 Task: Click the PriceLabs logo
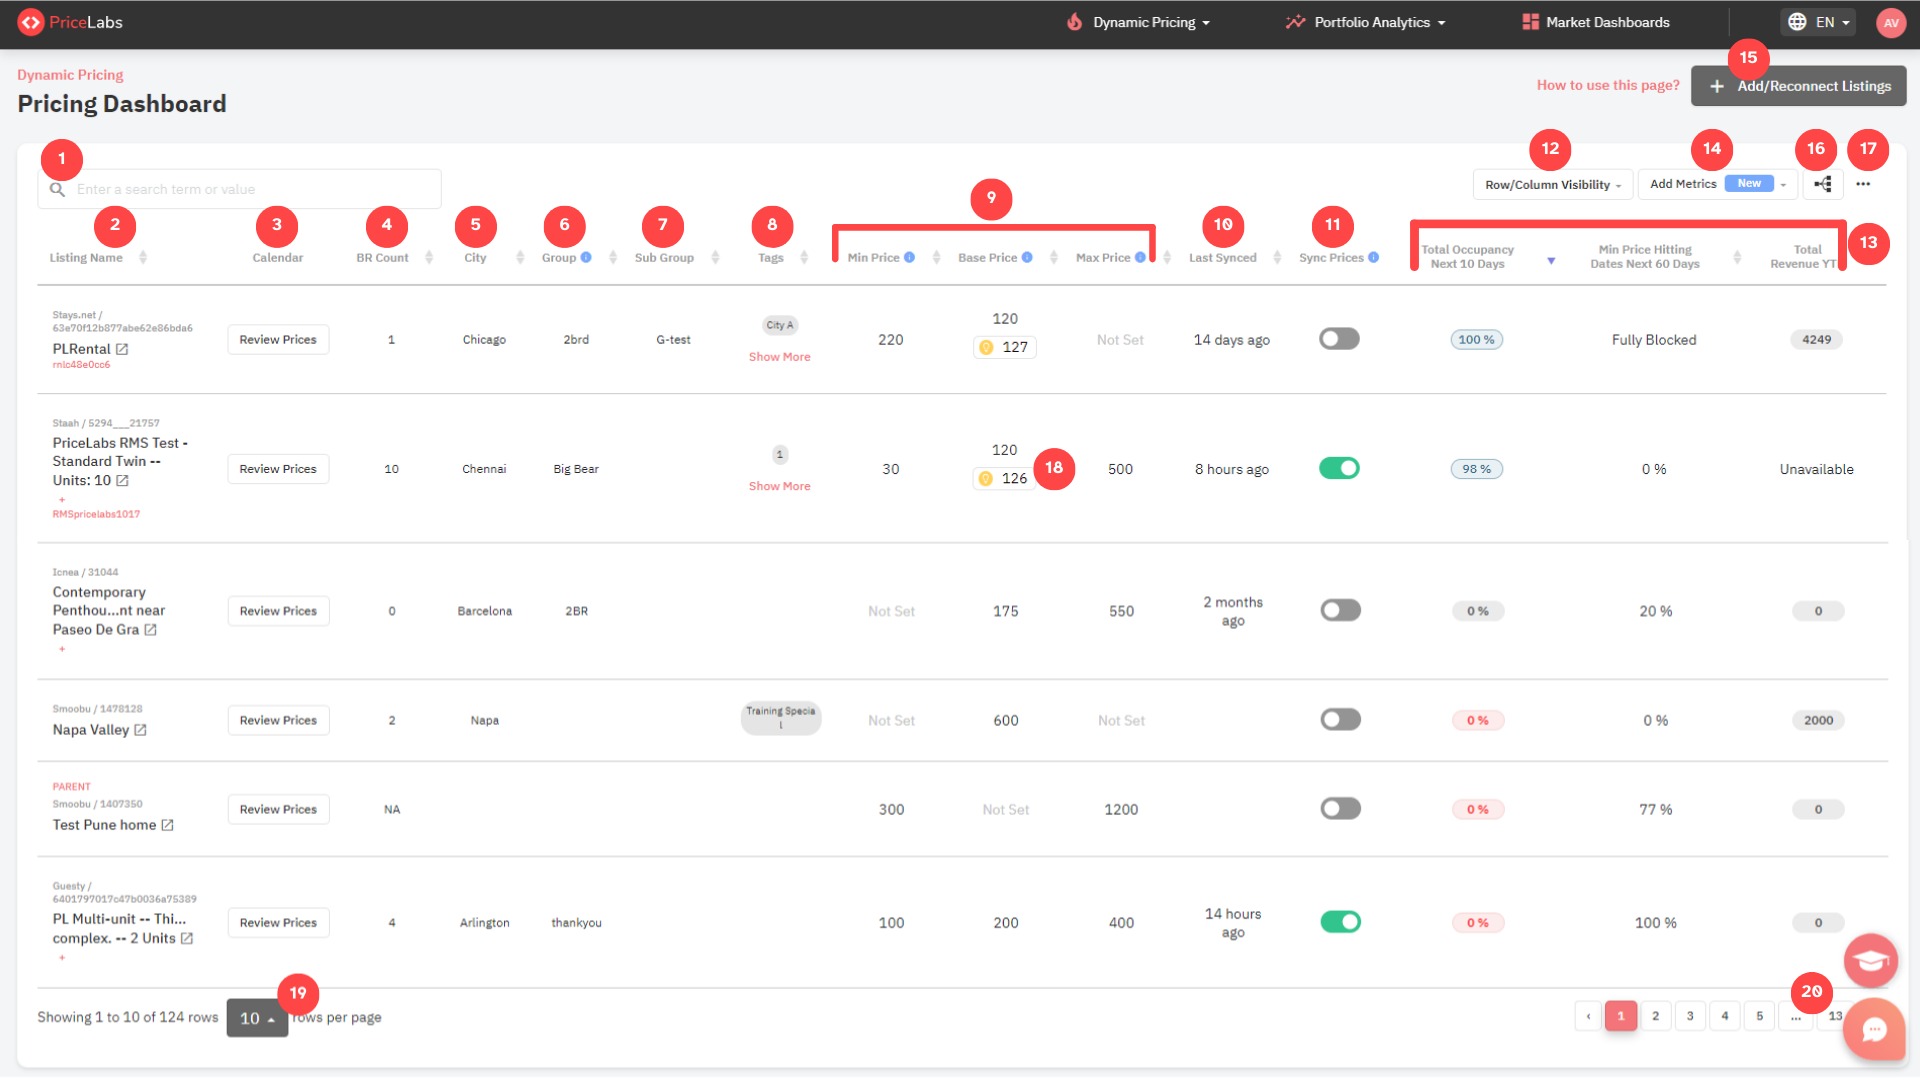coord(70,22)
